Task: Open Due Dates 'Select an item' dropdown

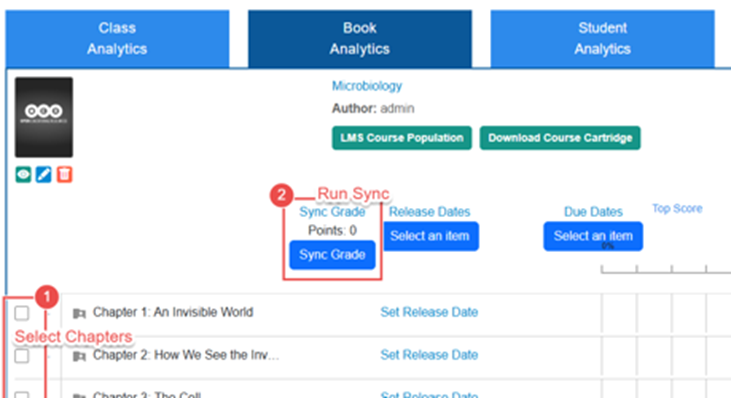Action: pyautogui.click(x=593, y=236)
